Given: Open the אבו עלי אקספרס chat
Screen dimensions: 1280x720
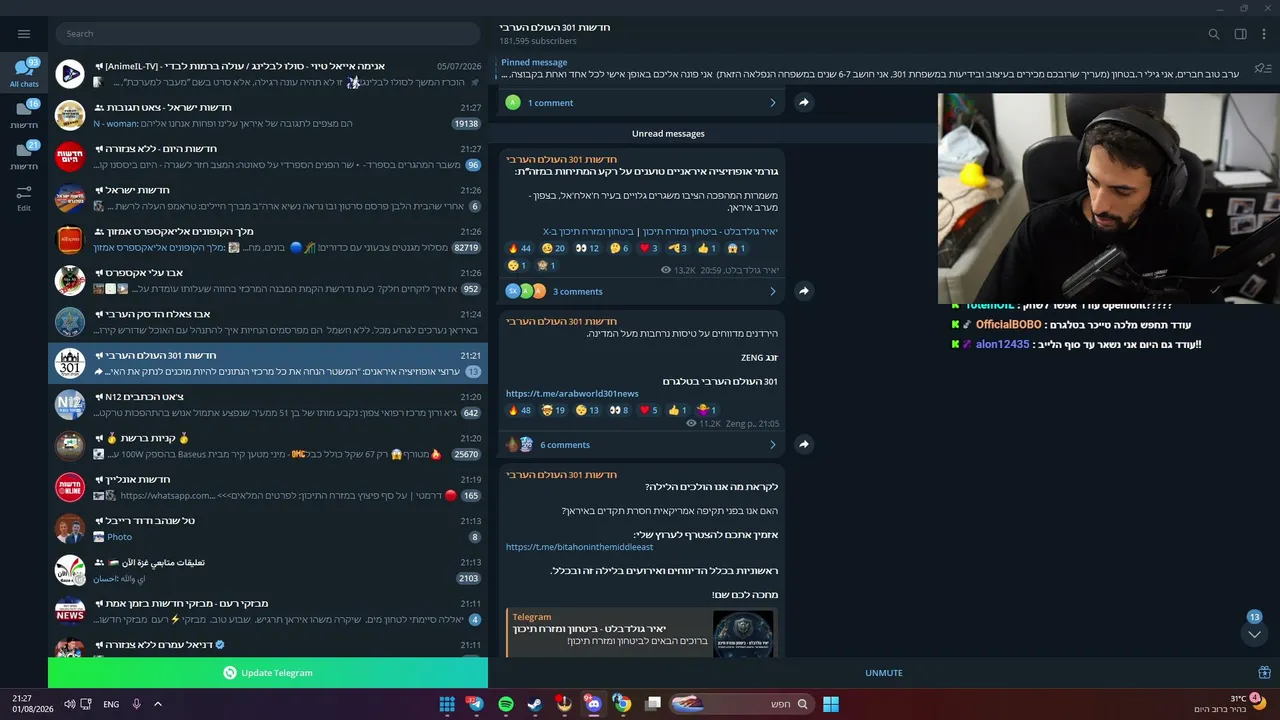Looking at the screenshot, I should tap(268, 280).
